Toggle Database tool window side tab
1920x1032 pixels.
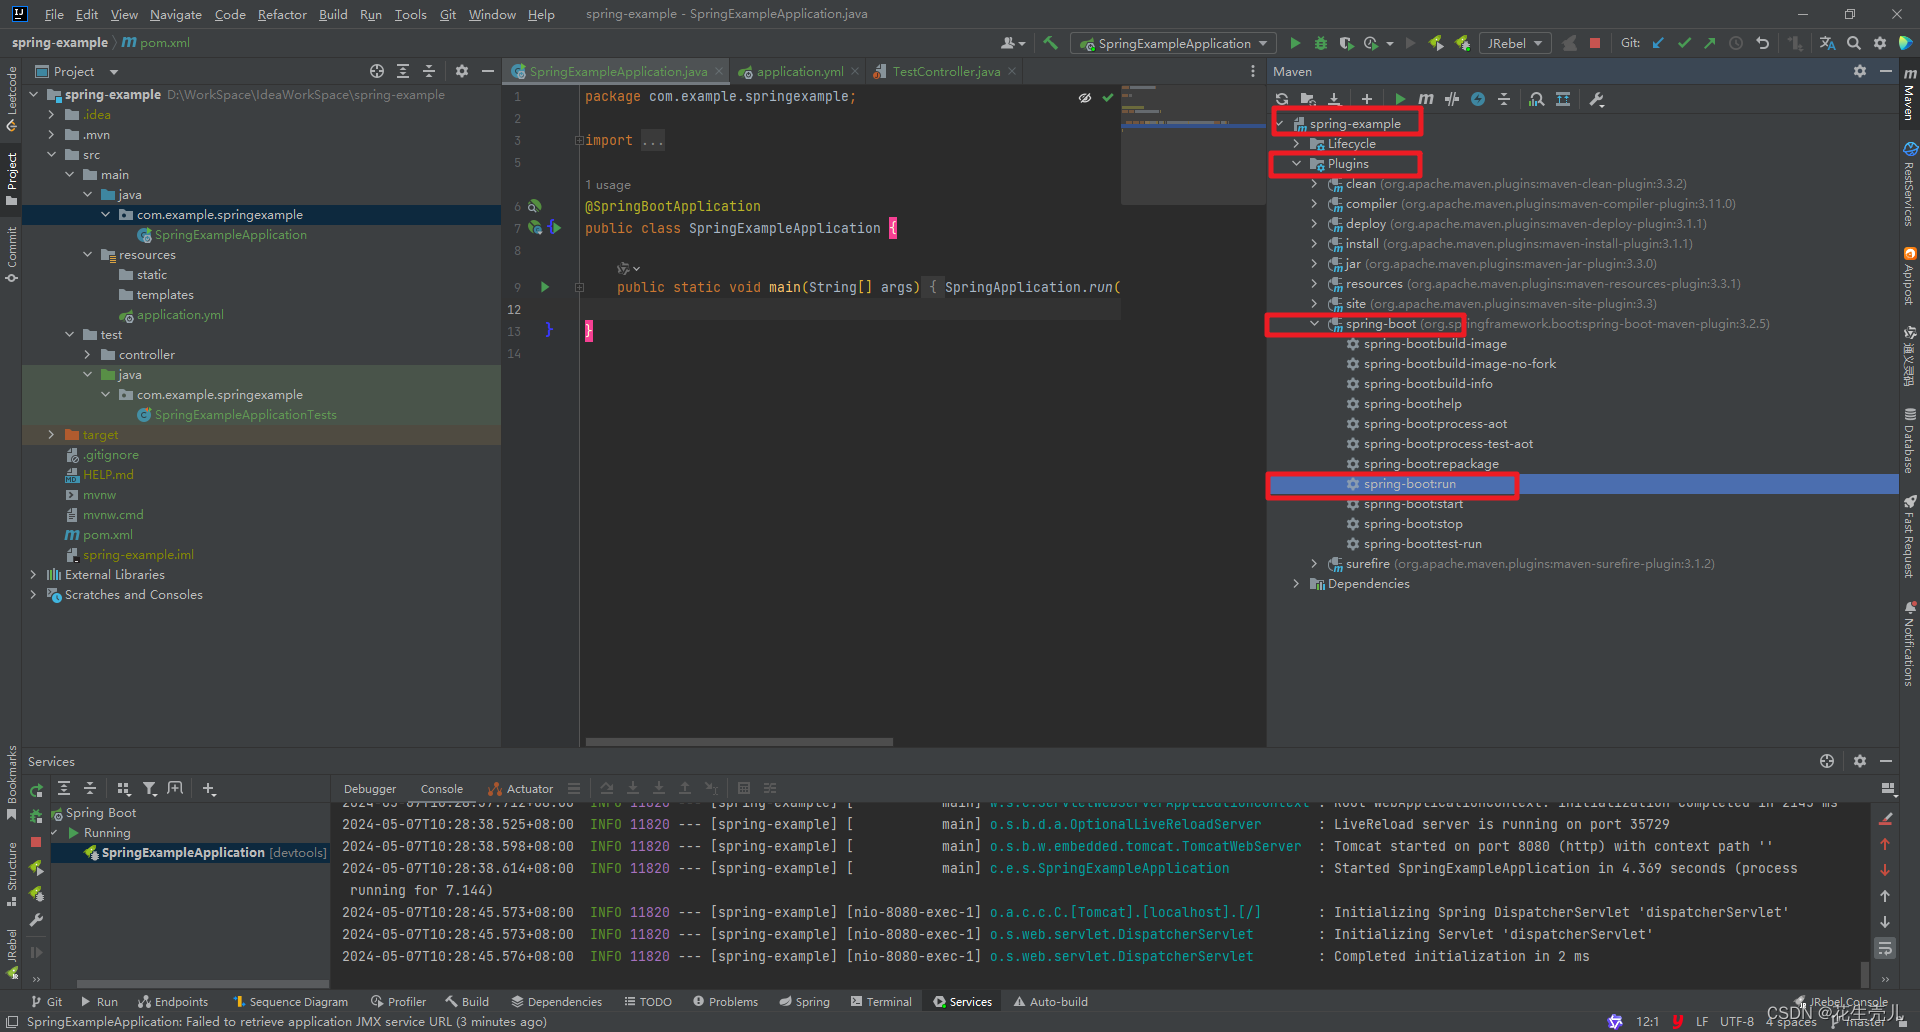1909,440
